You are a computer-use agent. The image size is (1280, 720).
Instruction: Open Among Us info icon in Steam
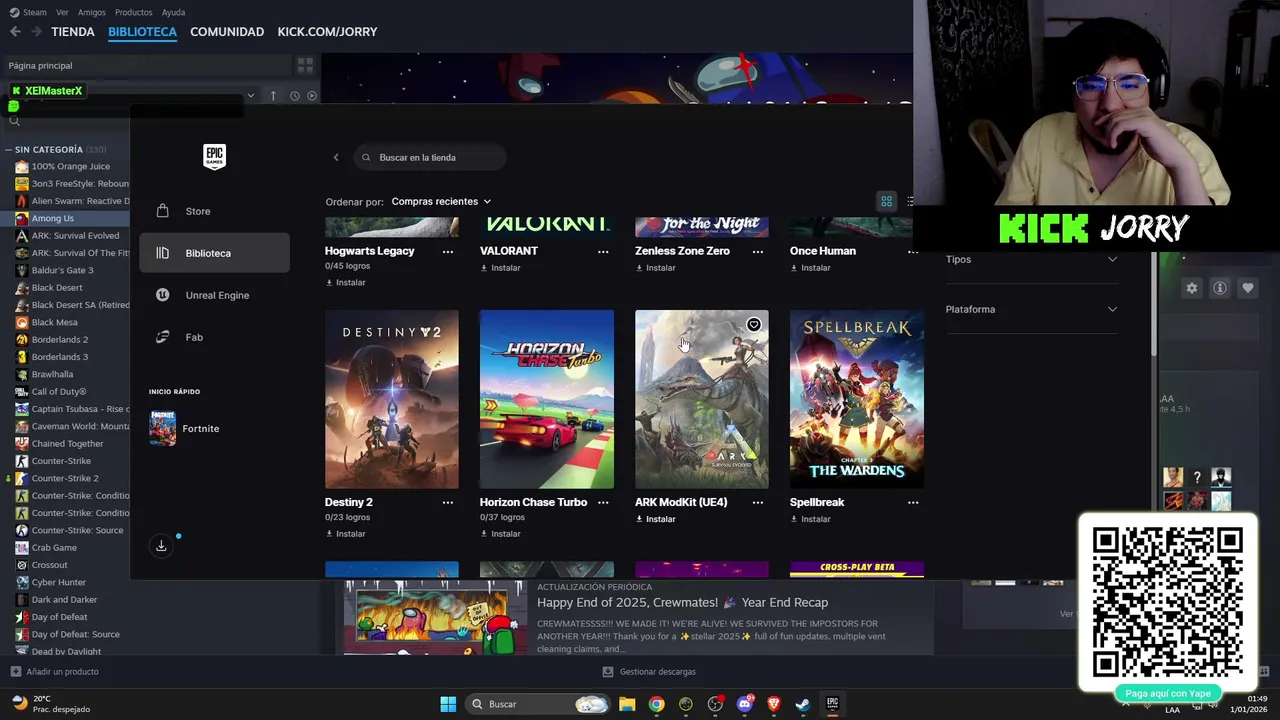[1220, 288]
